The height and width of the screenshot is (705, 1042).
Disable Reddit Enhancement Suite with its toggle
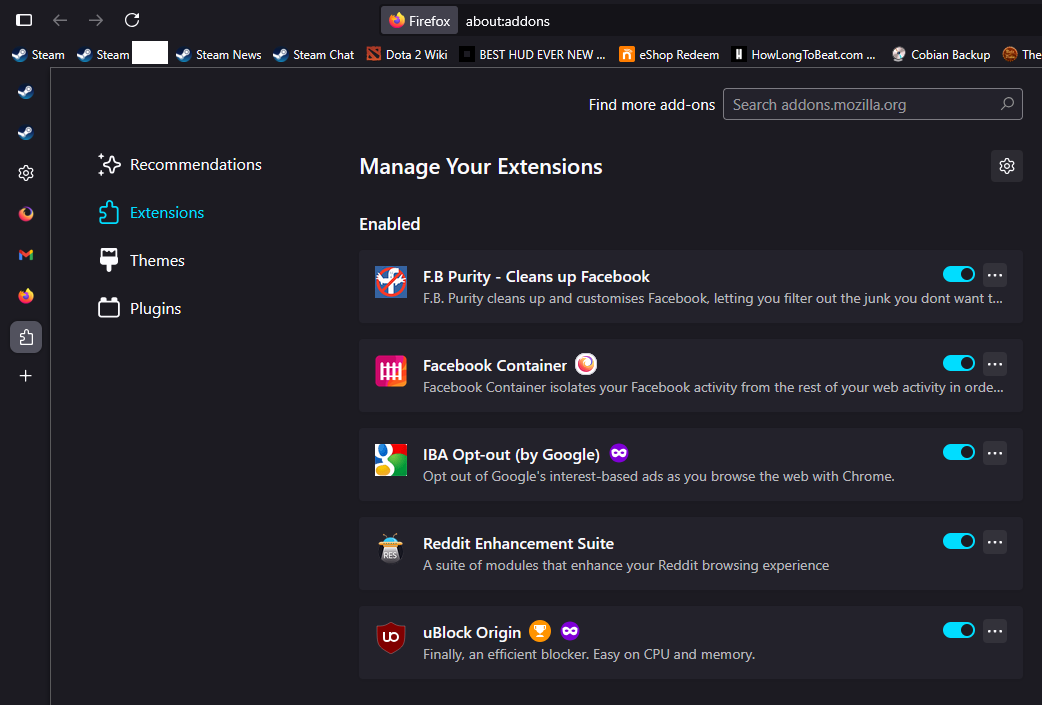click(x=959, y=542)
